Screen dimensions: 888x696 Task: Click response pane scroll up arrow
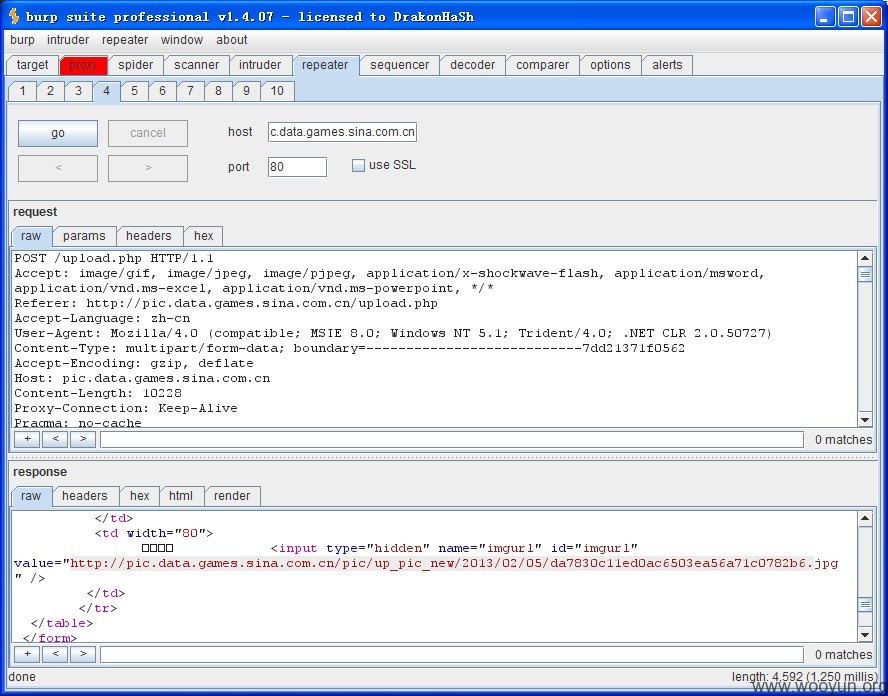(x=865, y=518)
